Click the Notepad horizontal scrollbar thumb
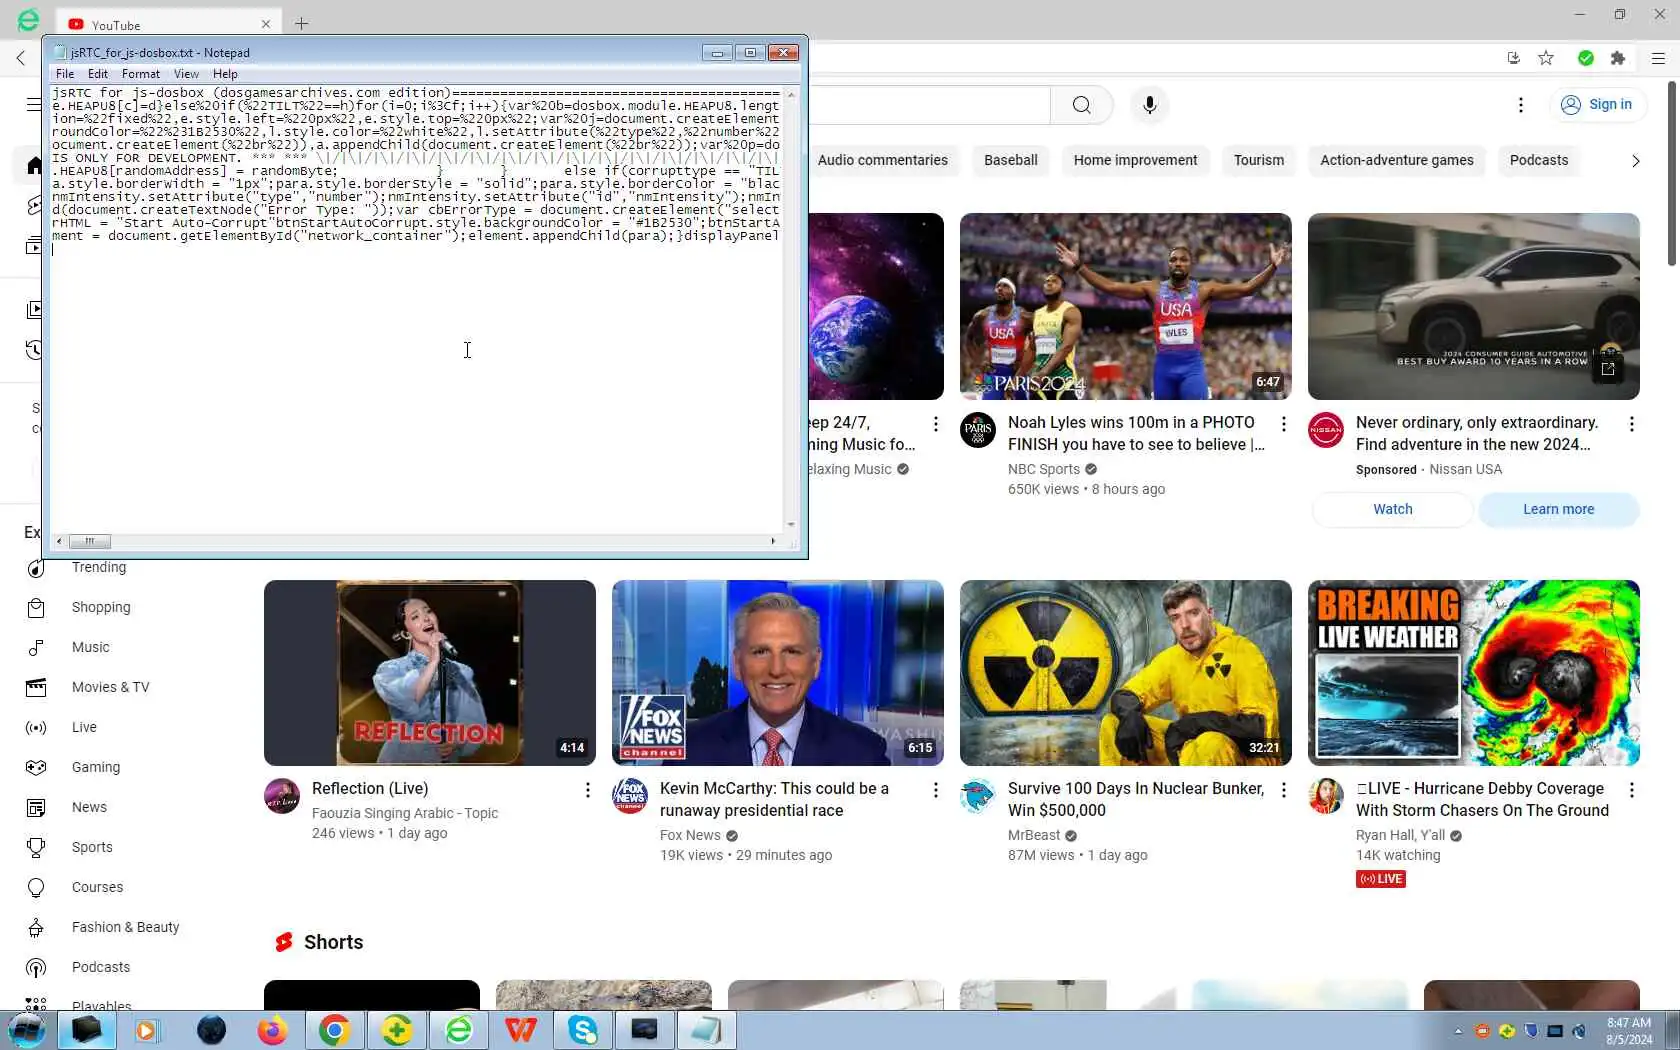 tap(89, 541)
